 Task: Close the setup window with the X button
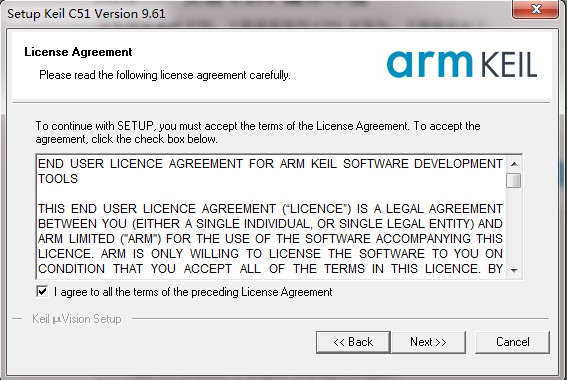[536, 9]
